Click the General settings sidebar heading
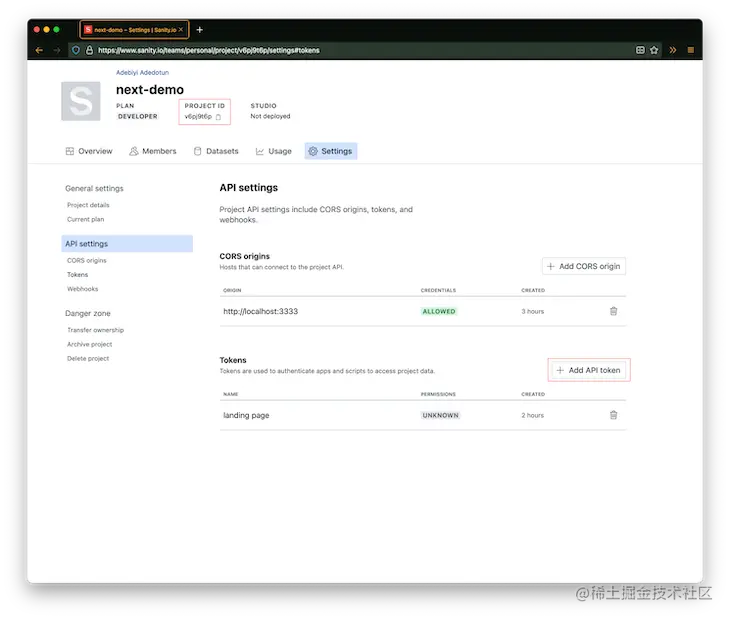Screen dimensions: 730x619 [94, 188]
